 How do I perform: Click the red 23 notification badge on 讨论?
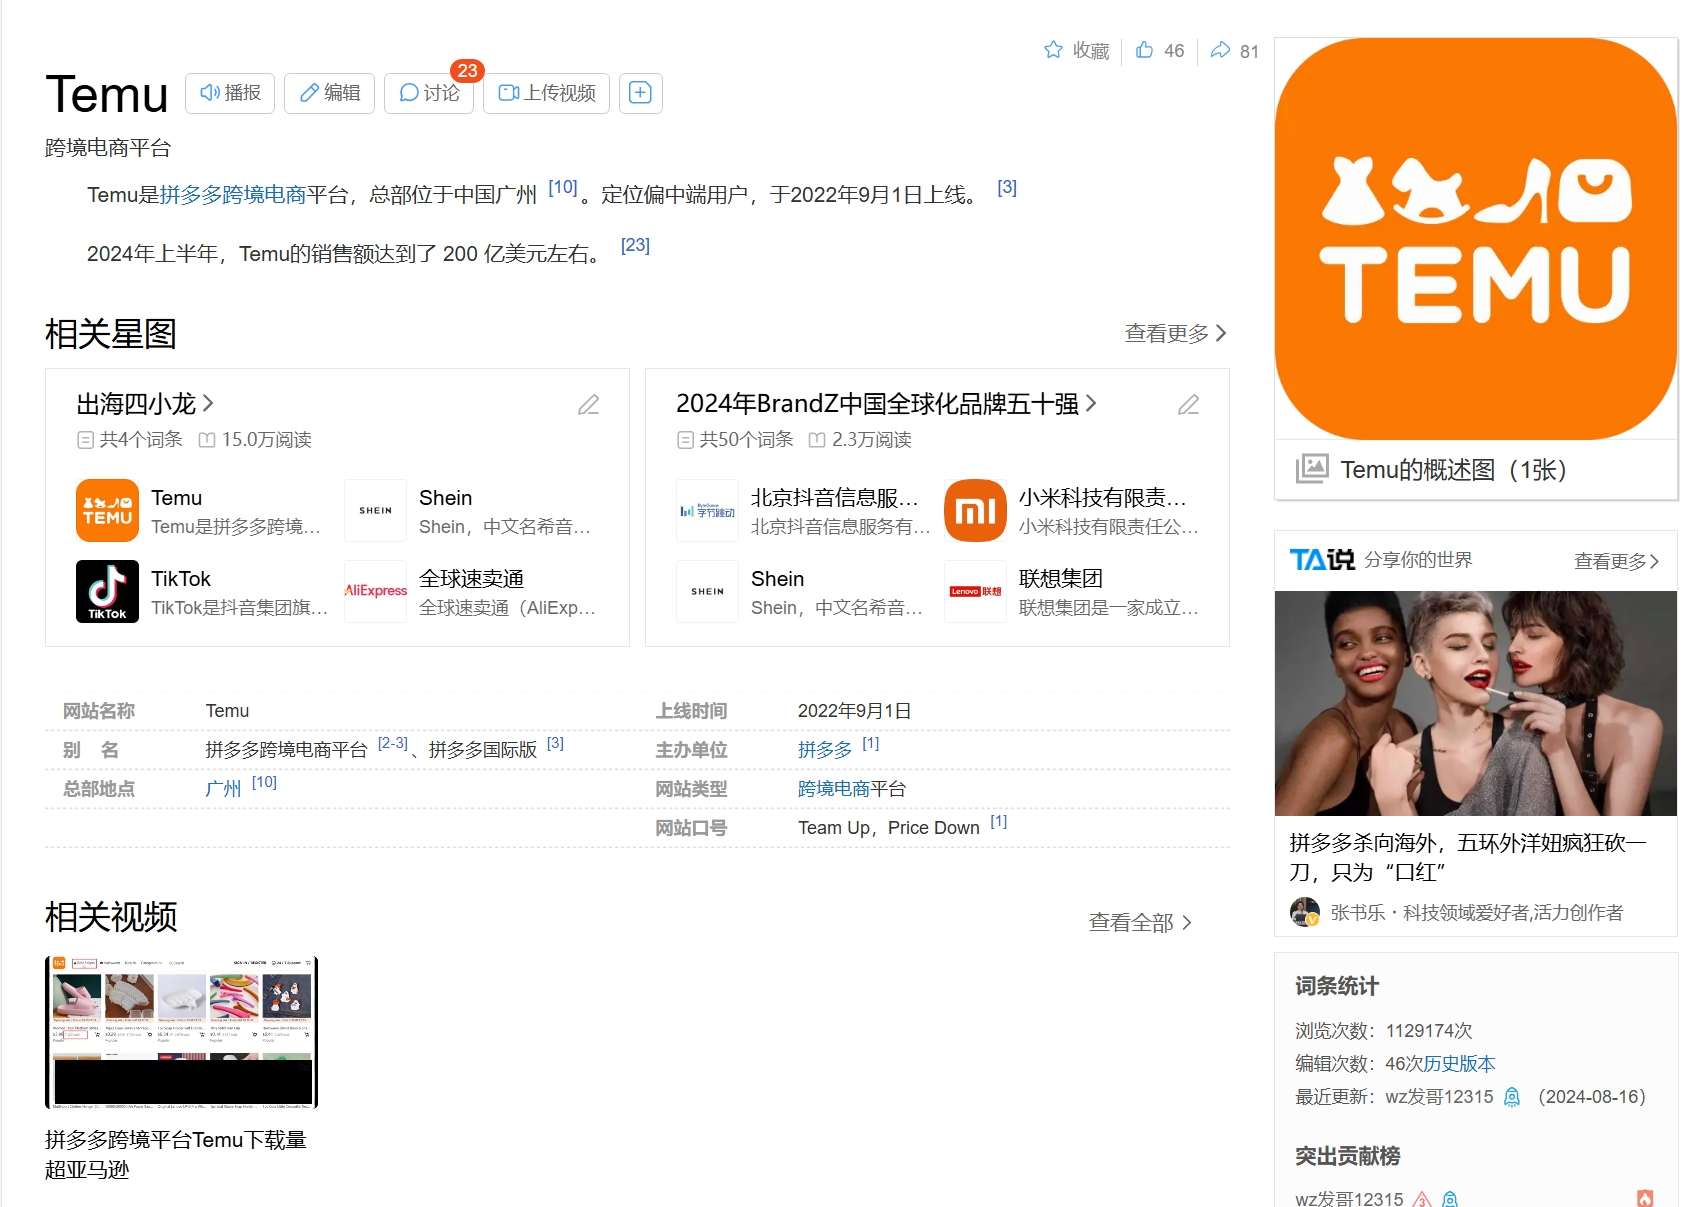(467, 71)
